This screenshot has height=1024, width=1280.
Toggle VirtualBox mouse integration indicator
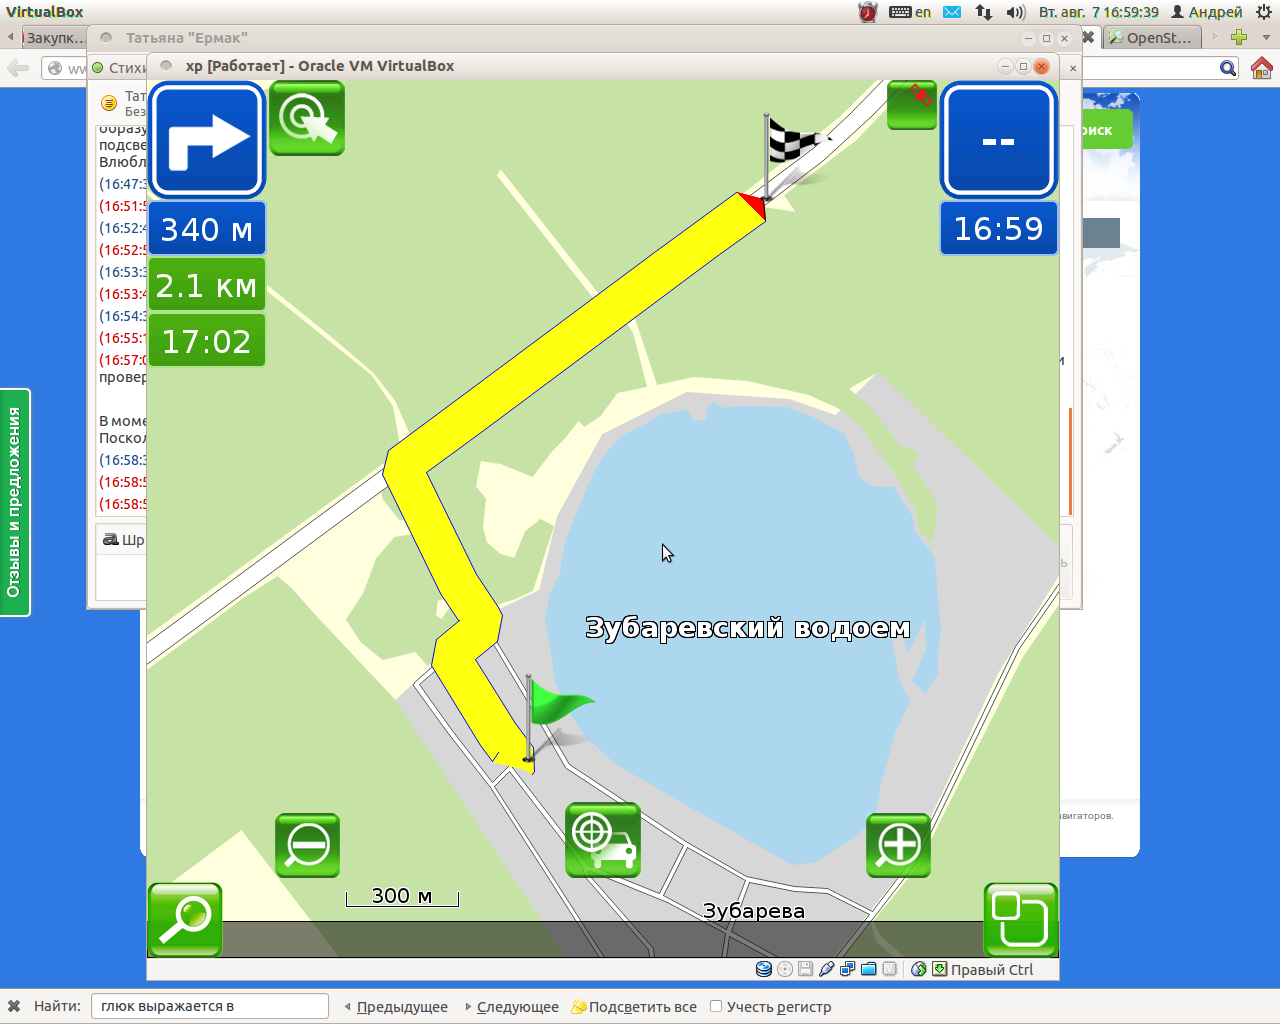(x=918, y=969)
